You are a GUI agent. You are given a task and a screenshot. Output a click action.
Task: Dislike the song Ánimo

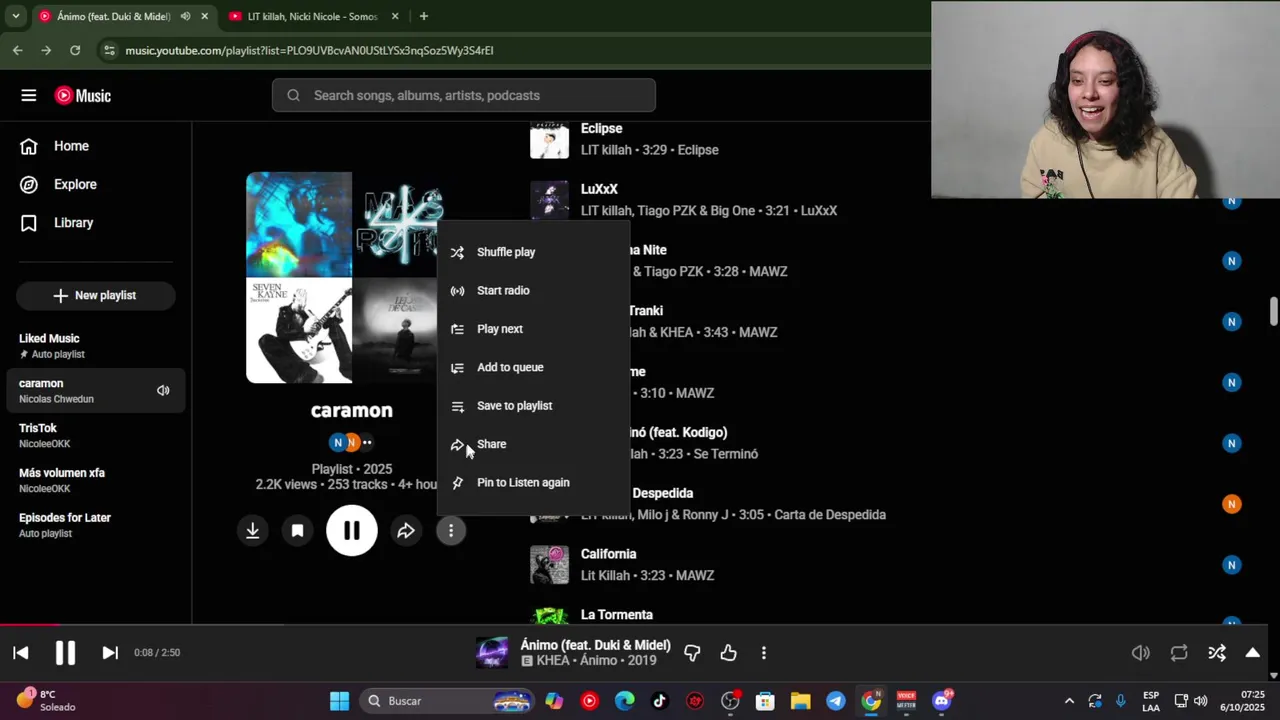tap(692, 653)
